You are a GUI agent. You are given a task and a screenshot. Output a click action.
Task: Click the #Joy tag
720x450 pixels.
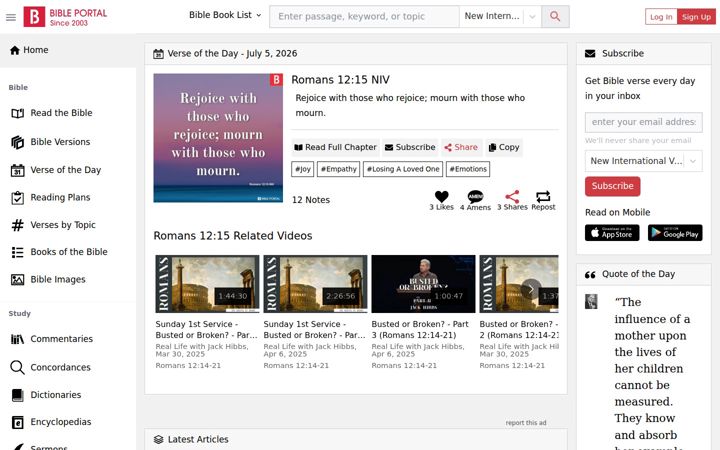coord(303,169)
